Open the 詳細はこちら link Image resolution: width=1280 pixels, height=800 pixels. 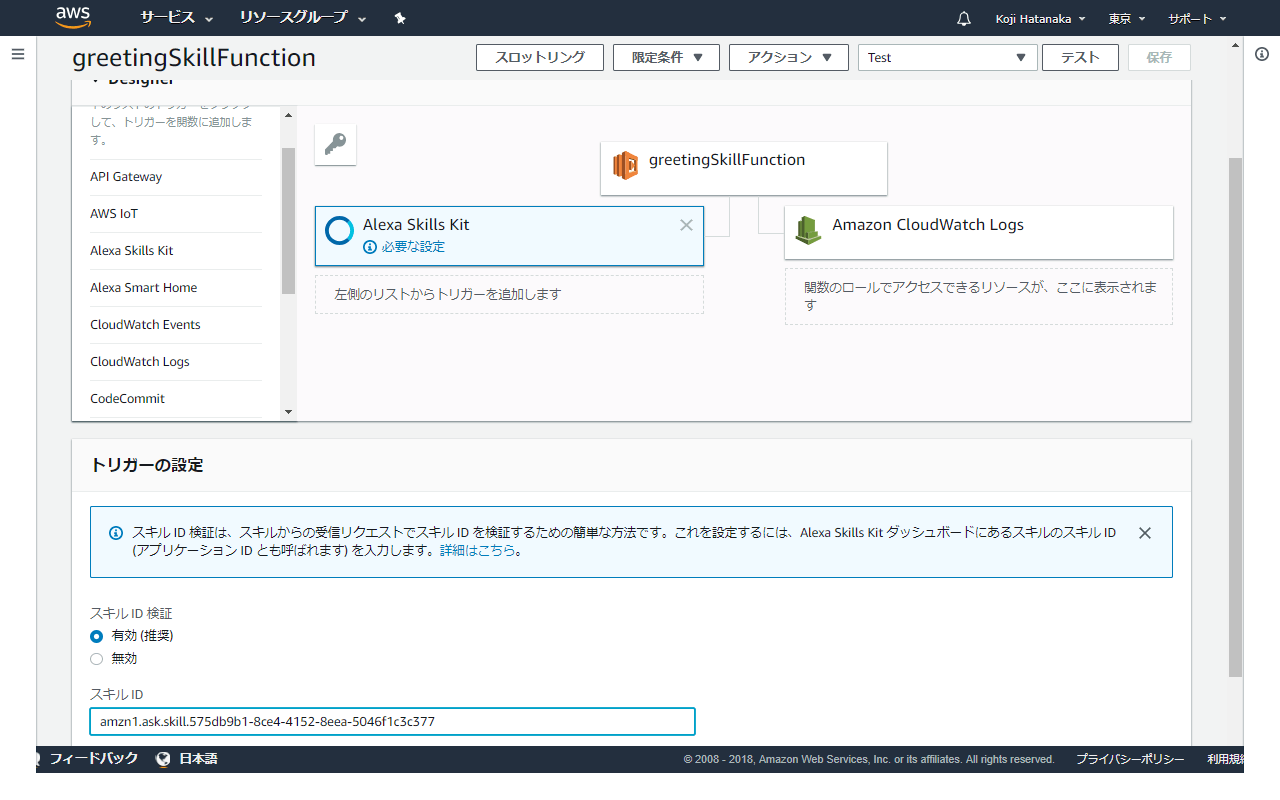(479, 550)
